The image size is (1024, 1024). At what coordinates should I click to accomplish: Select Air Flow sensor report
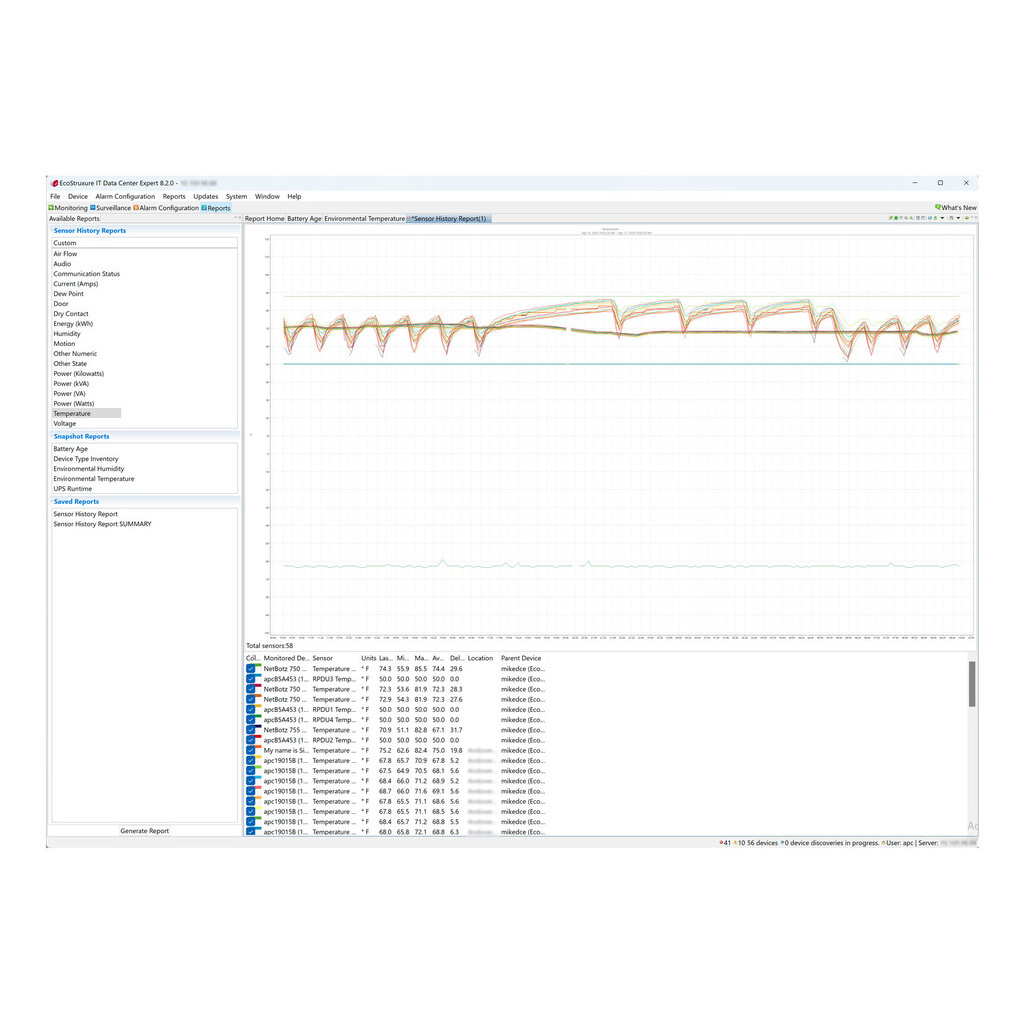(x=65, y=254)
